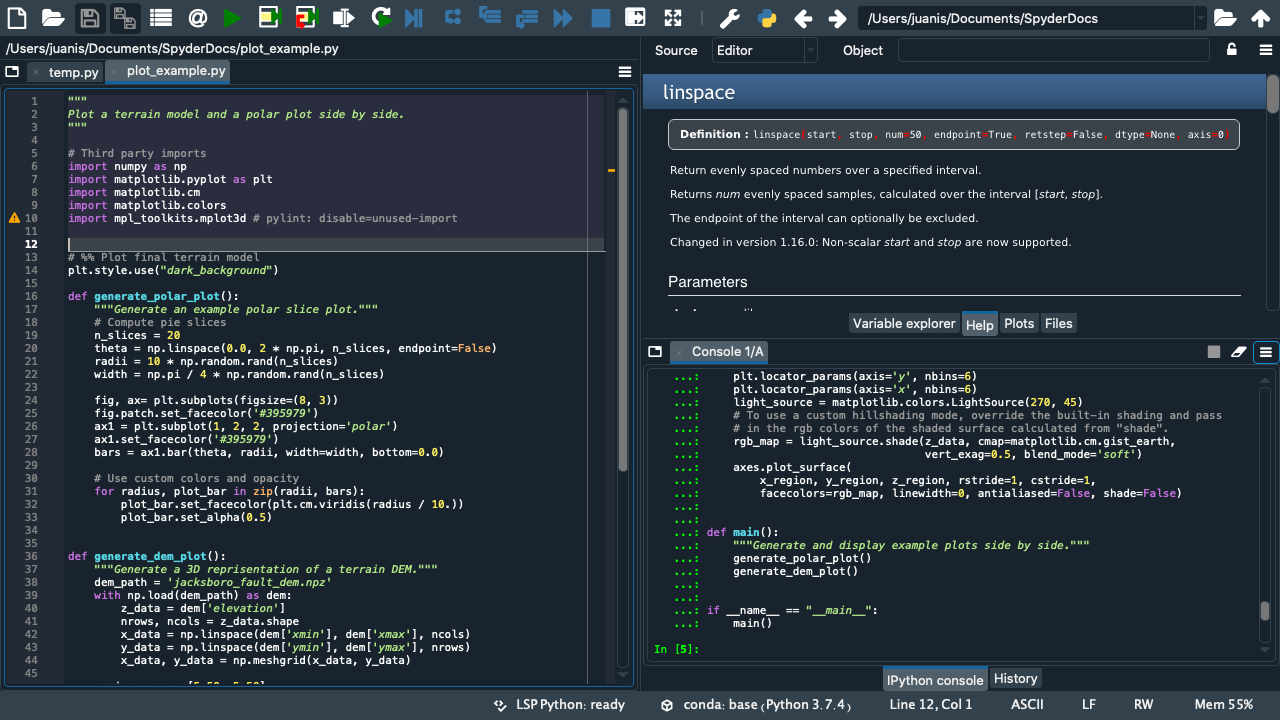The width and height of the screenshot is (1280, 720).
Task: Switch to the History tab
Action: [1015, 679]
